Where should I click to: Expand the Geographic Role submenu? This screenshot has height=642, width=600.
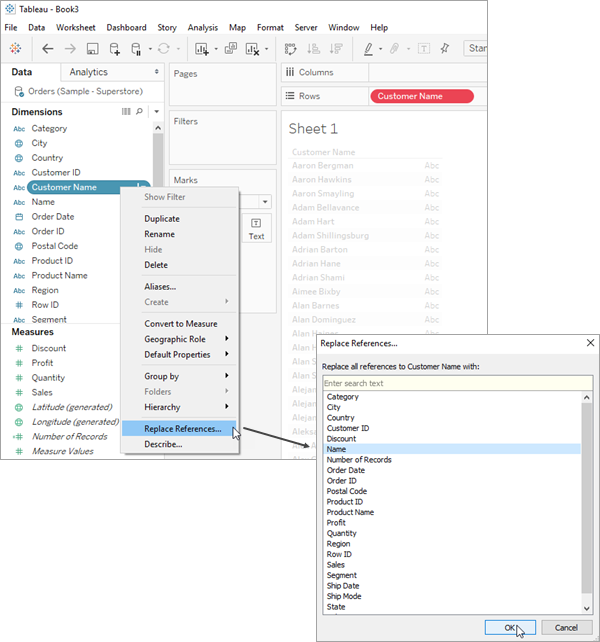(x=180, y=339)
